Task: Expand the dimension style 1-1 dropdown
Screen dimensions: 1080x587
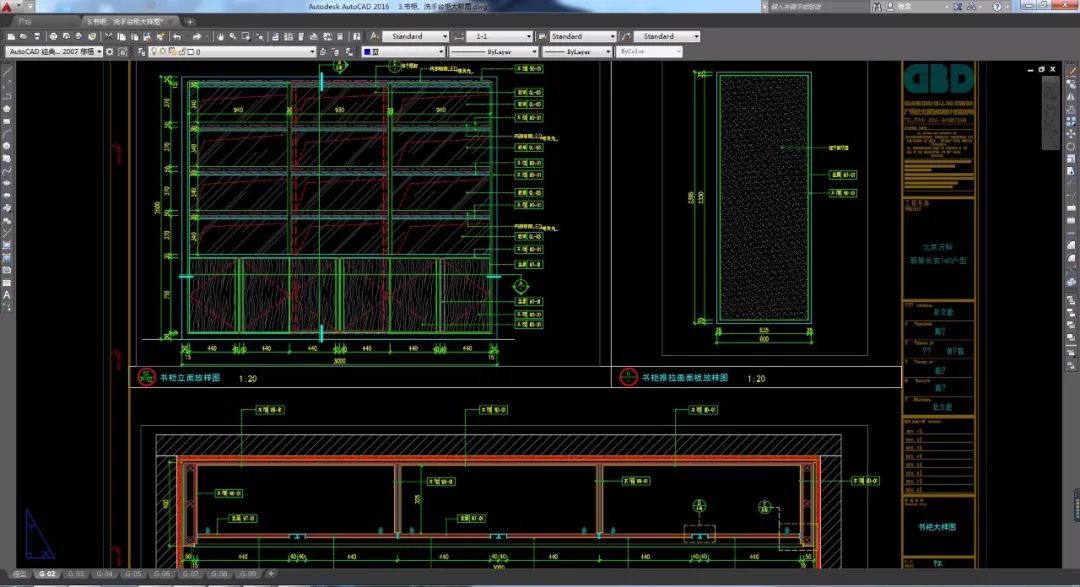Action: [x=500, y=37]
